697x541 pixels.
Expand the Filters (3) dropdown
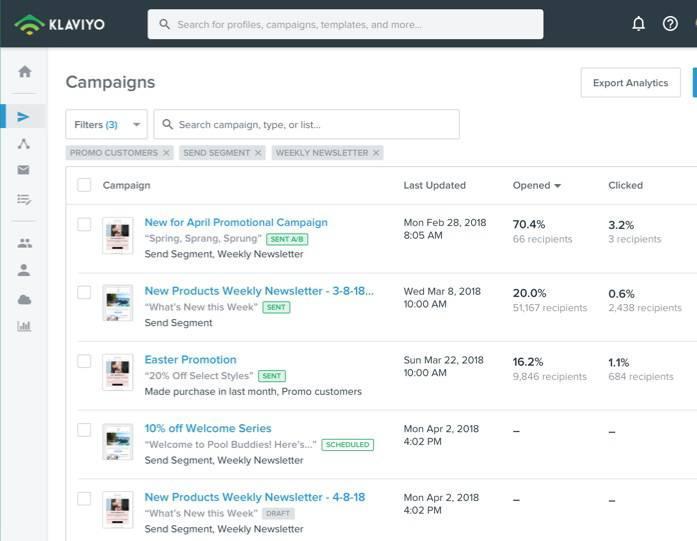coord(106,125)
